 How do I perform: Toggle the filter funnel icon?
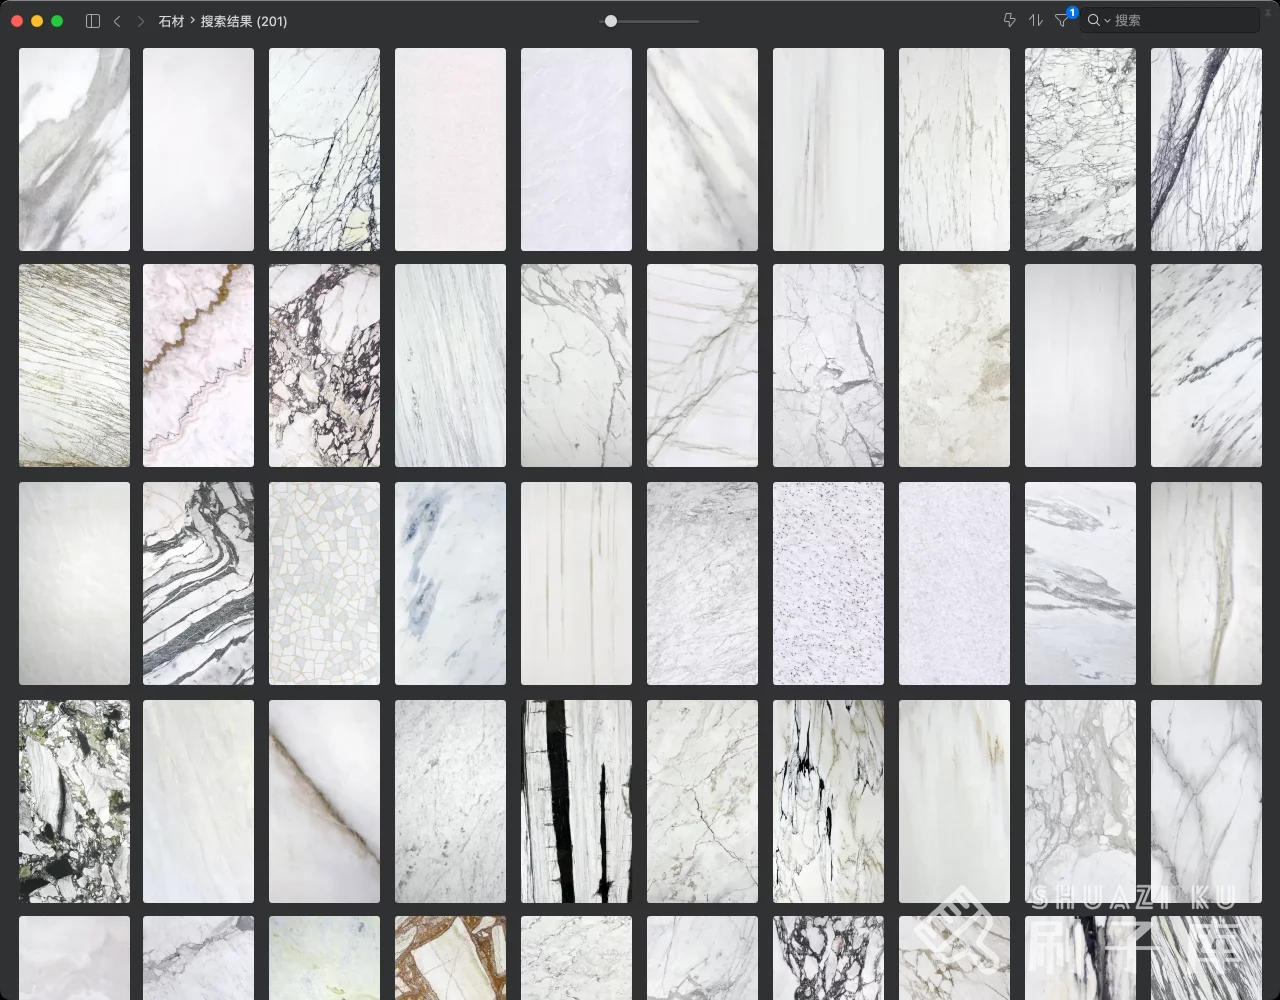(1061, 21)
